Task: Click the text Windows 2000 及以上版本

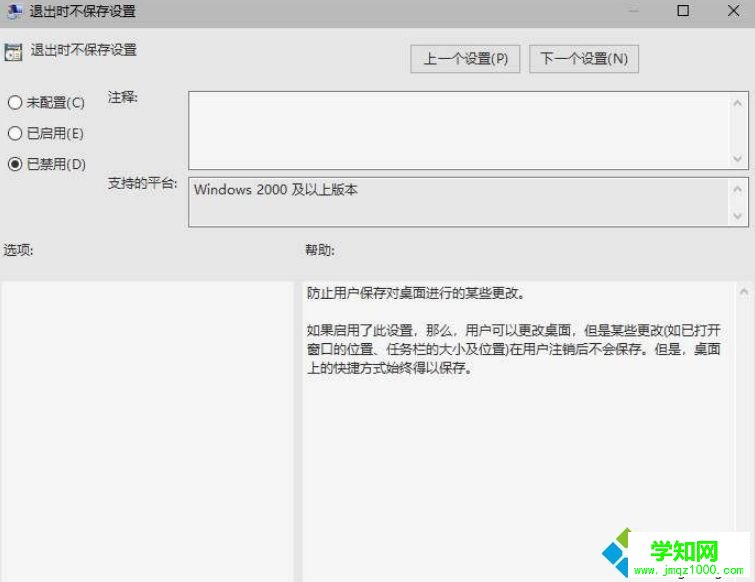Action: pyautogui.click(x=276, y=190)
